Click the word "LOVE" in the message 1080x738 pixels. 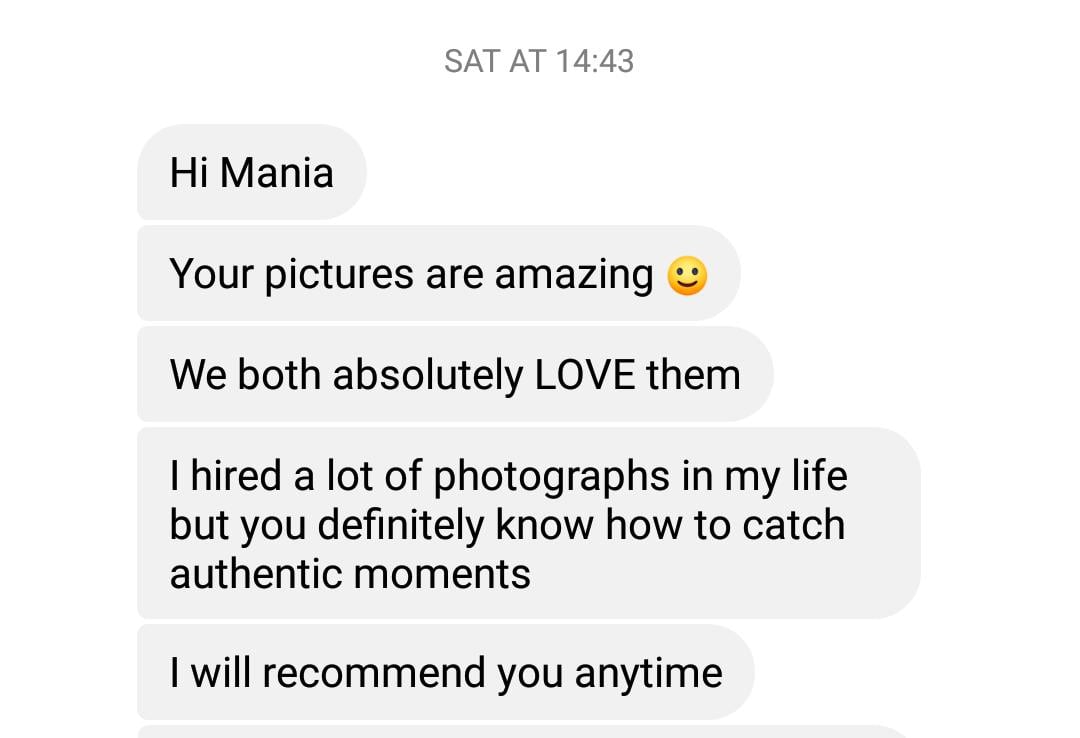(585, 375)
